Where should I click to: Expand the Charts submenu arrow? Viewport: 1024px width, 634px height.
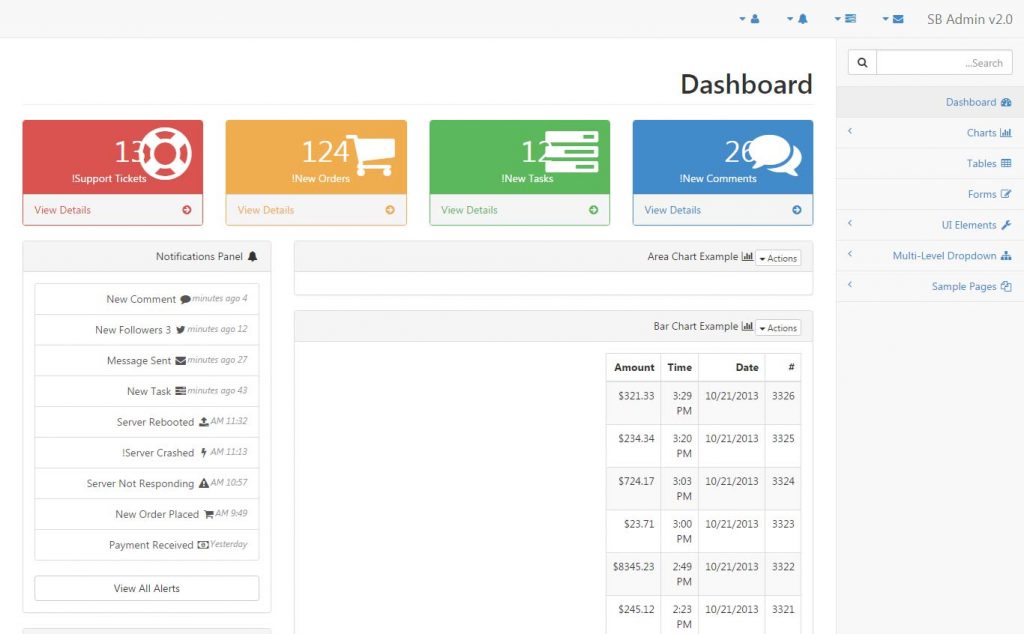850,131
